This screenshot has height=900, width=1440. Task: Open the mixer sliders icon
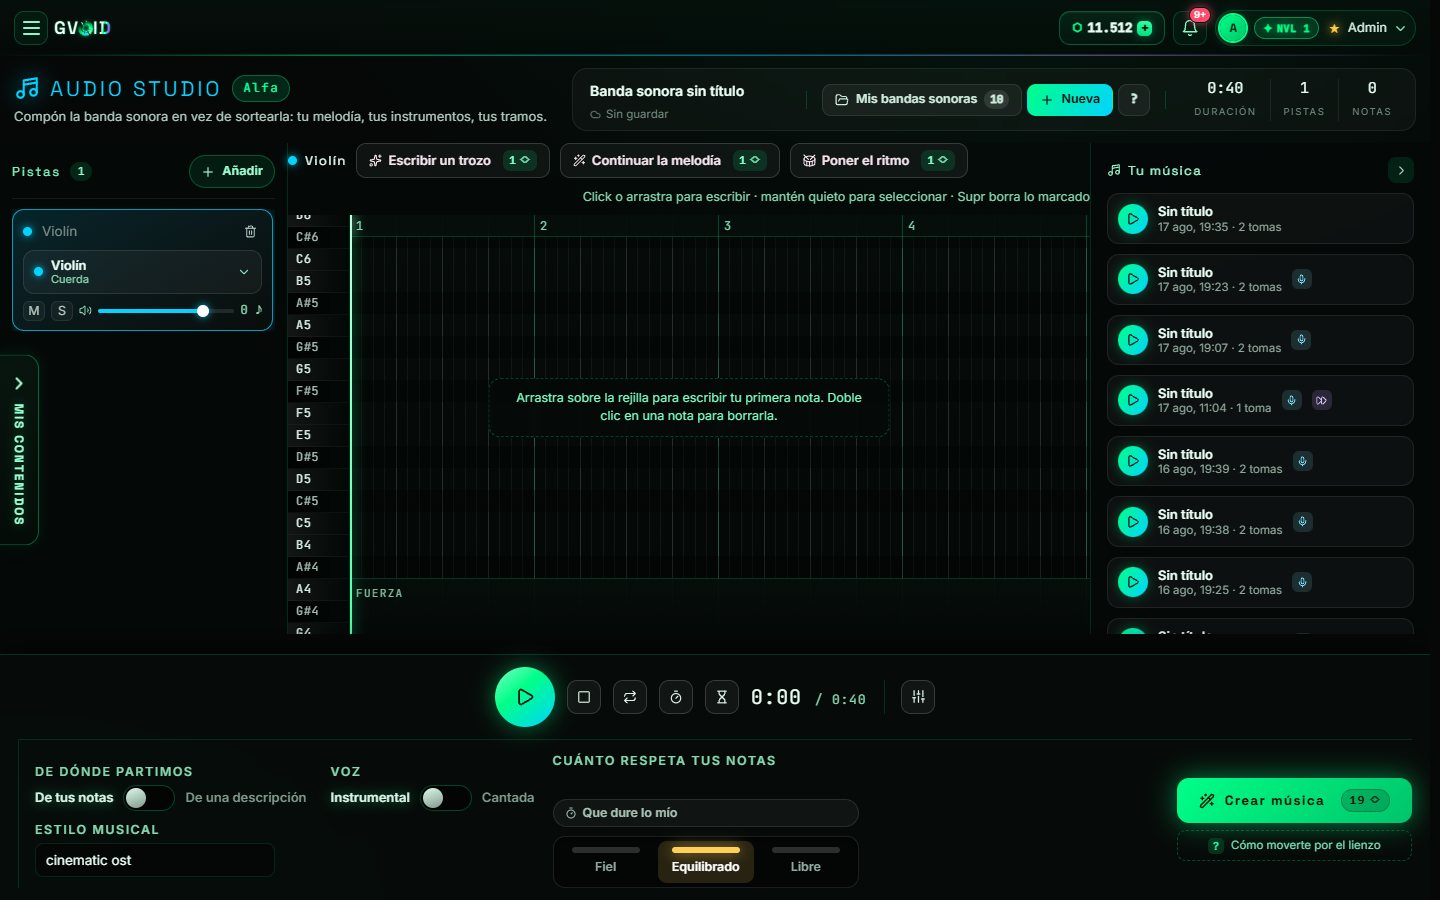[918, 697]
